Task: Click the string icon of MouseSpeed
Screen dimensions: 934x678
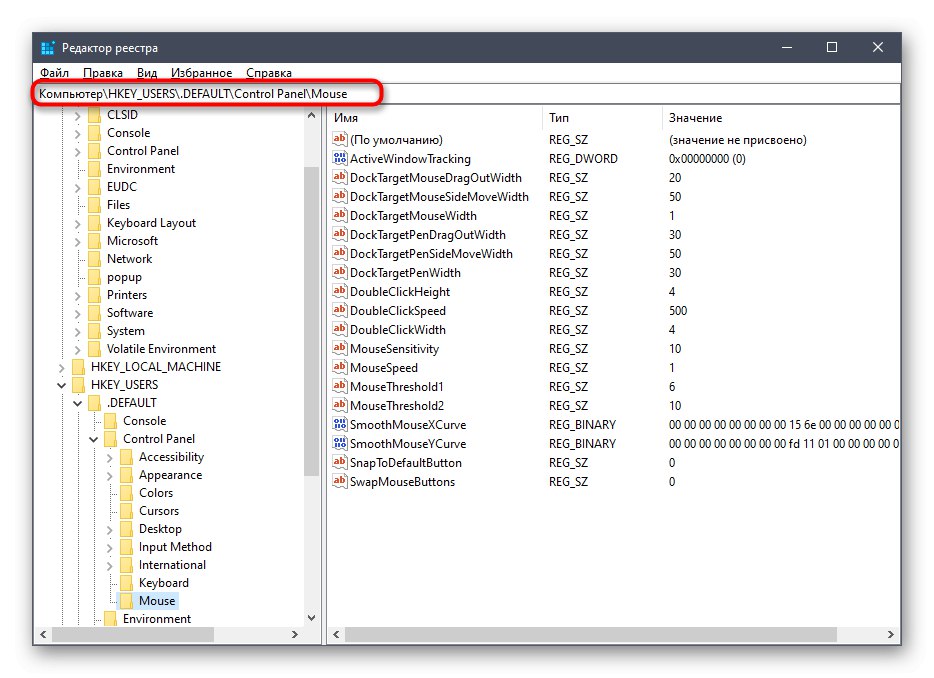Action: point(340,368)
